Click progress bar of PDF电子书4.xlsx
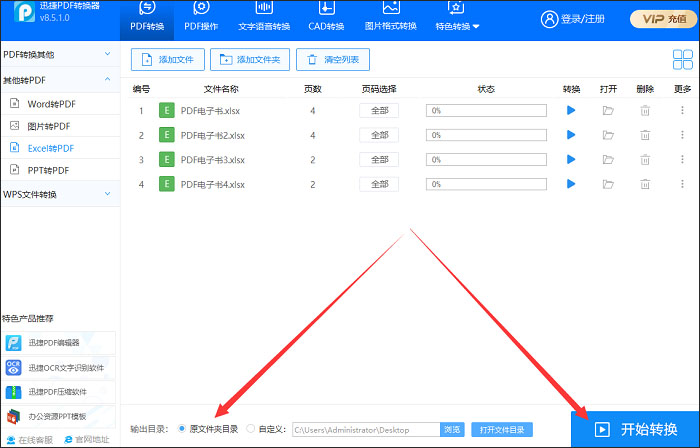This screenshot has width=700, height=448. pyautogui.click(x=486, y=184)
